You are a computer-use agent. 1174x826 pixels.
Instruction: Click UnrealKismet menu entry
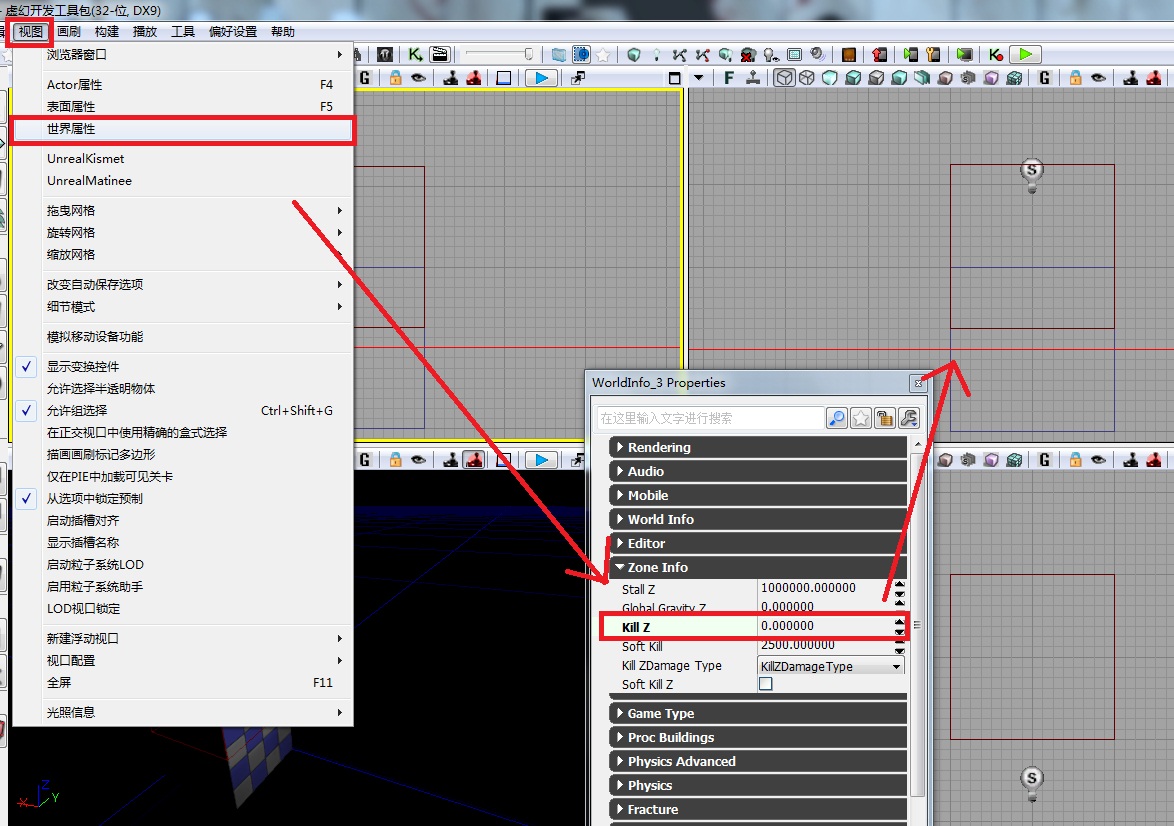coord(86,159)
